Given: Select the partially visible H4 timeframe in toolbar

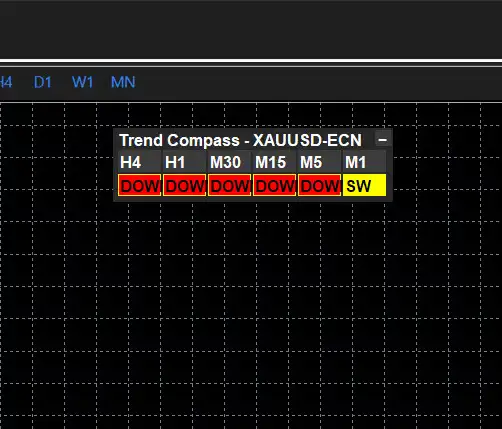Looking at the screenshot, I should click(6, 82).
